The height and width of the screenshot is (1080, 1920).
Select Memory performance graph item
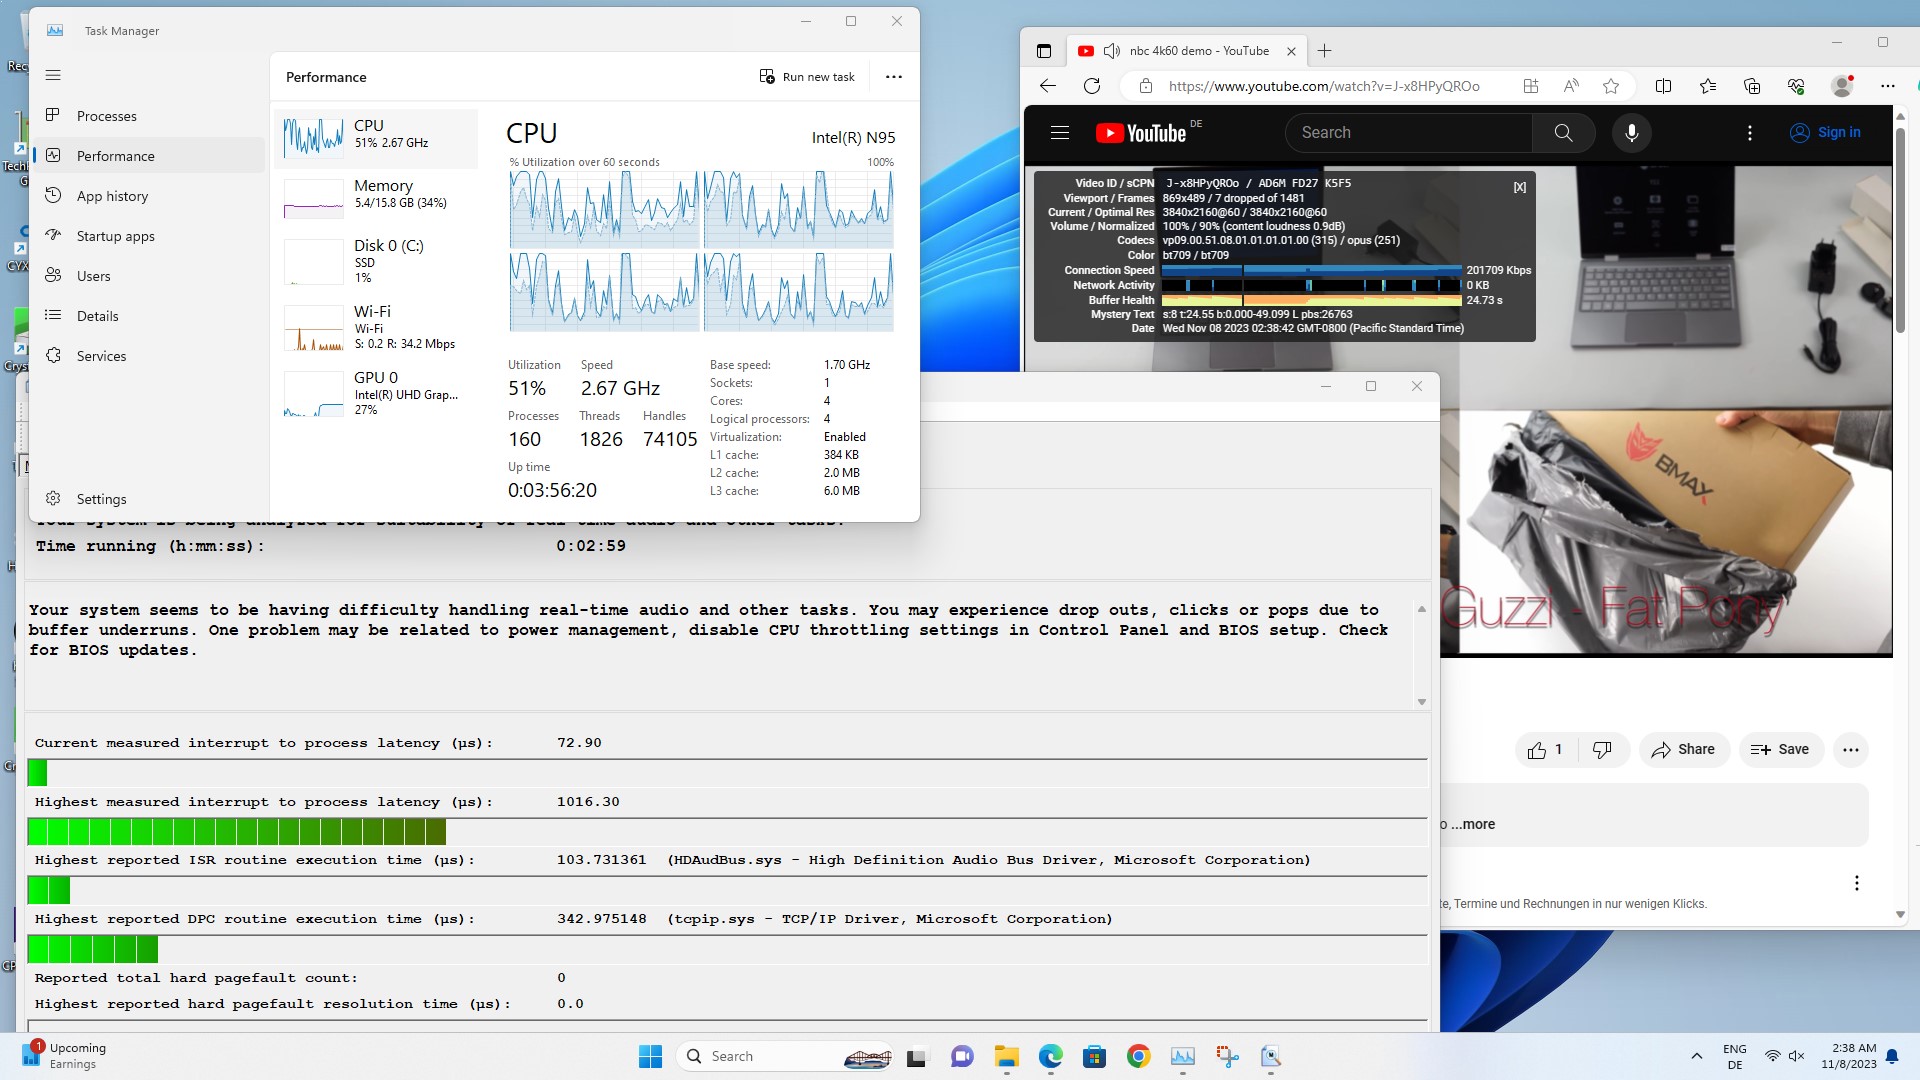375,195
